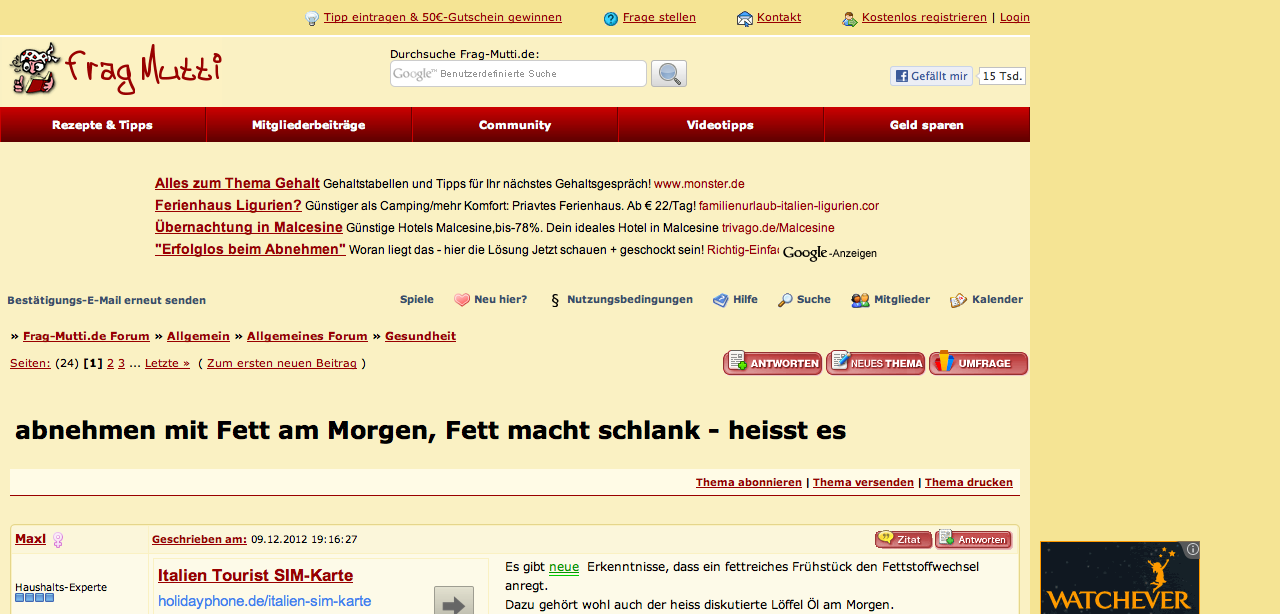Open the Rezepte & Tipps menu
The height and width of the screenshot is (614, 1280).
click(103, 125)
